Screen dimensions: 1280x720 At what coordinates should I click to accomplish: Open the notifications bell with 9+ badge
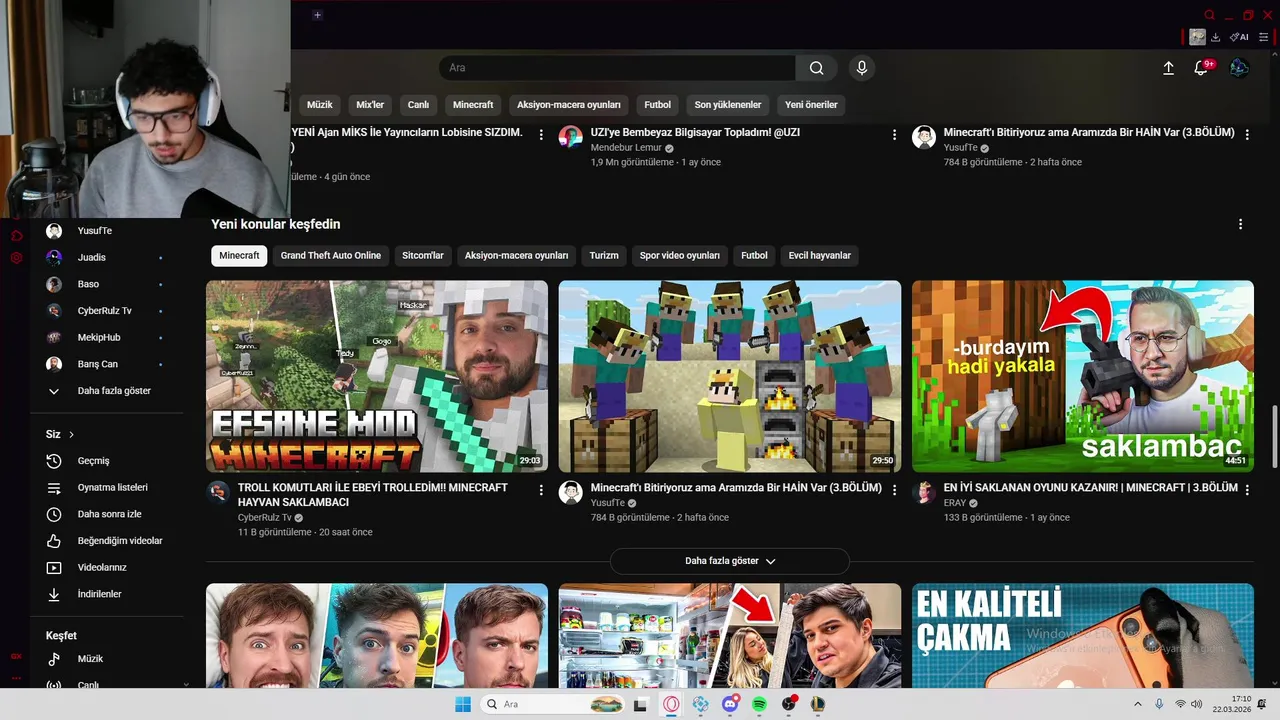pyautogui.click(x=1202, y=68)
